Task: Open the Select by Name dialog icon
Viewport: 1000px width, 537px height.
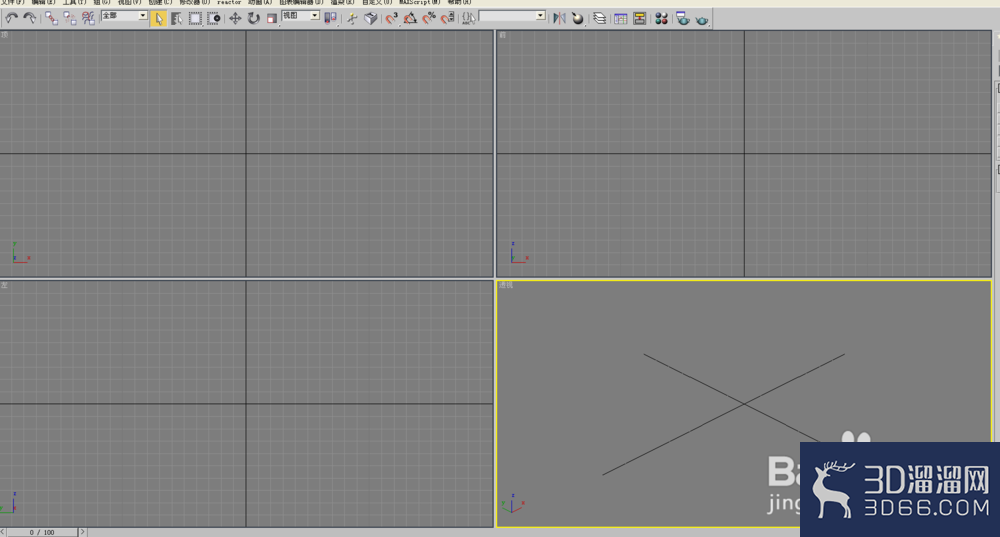Action: 177,18
